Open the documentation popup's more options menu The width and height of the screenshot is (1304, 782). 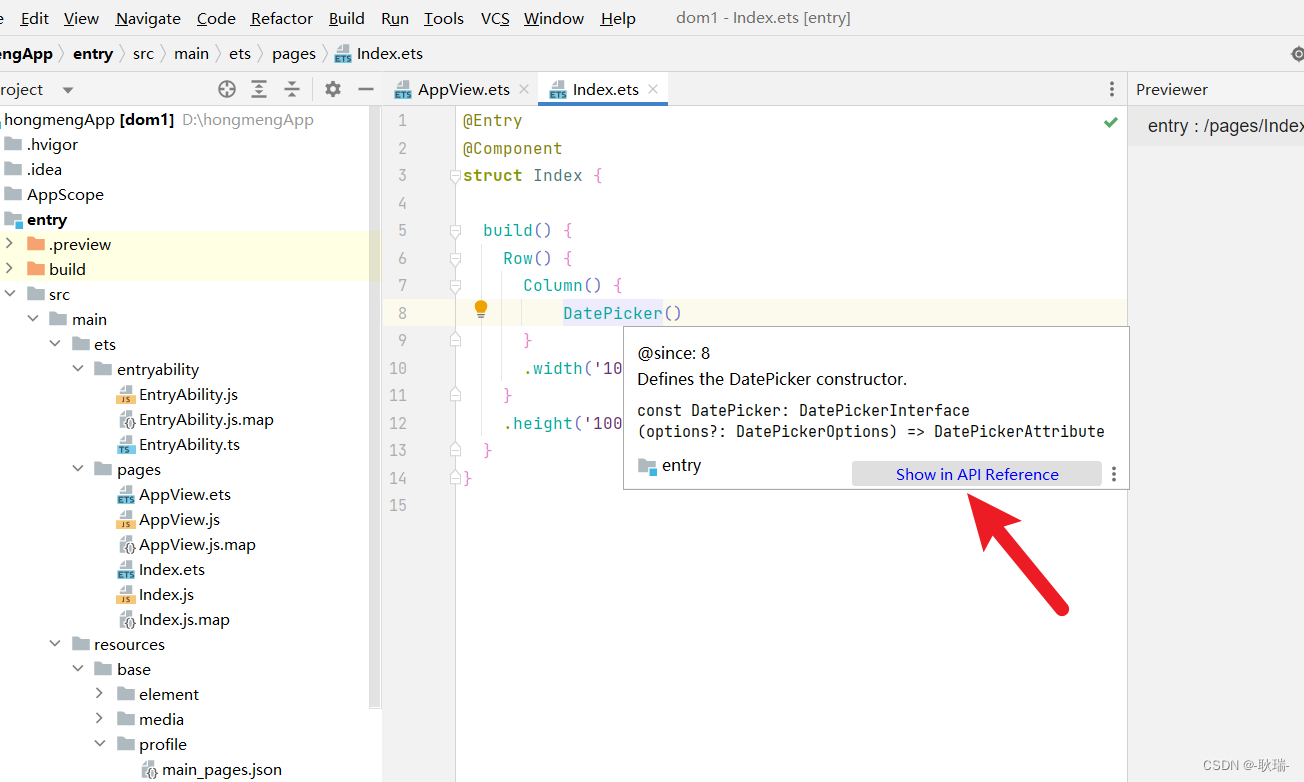(x=1114, y=474)
